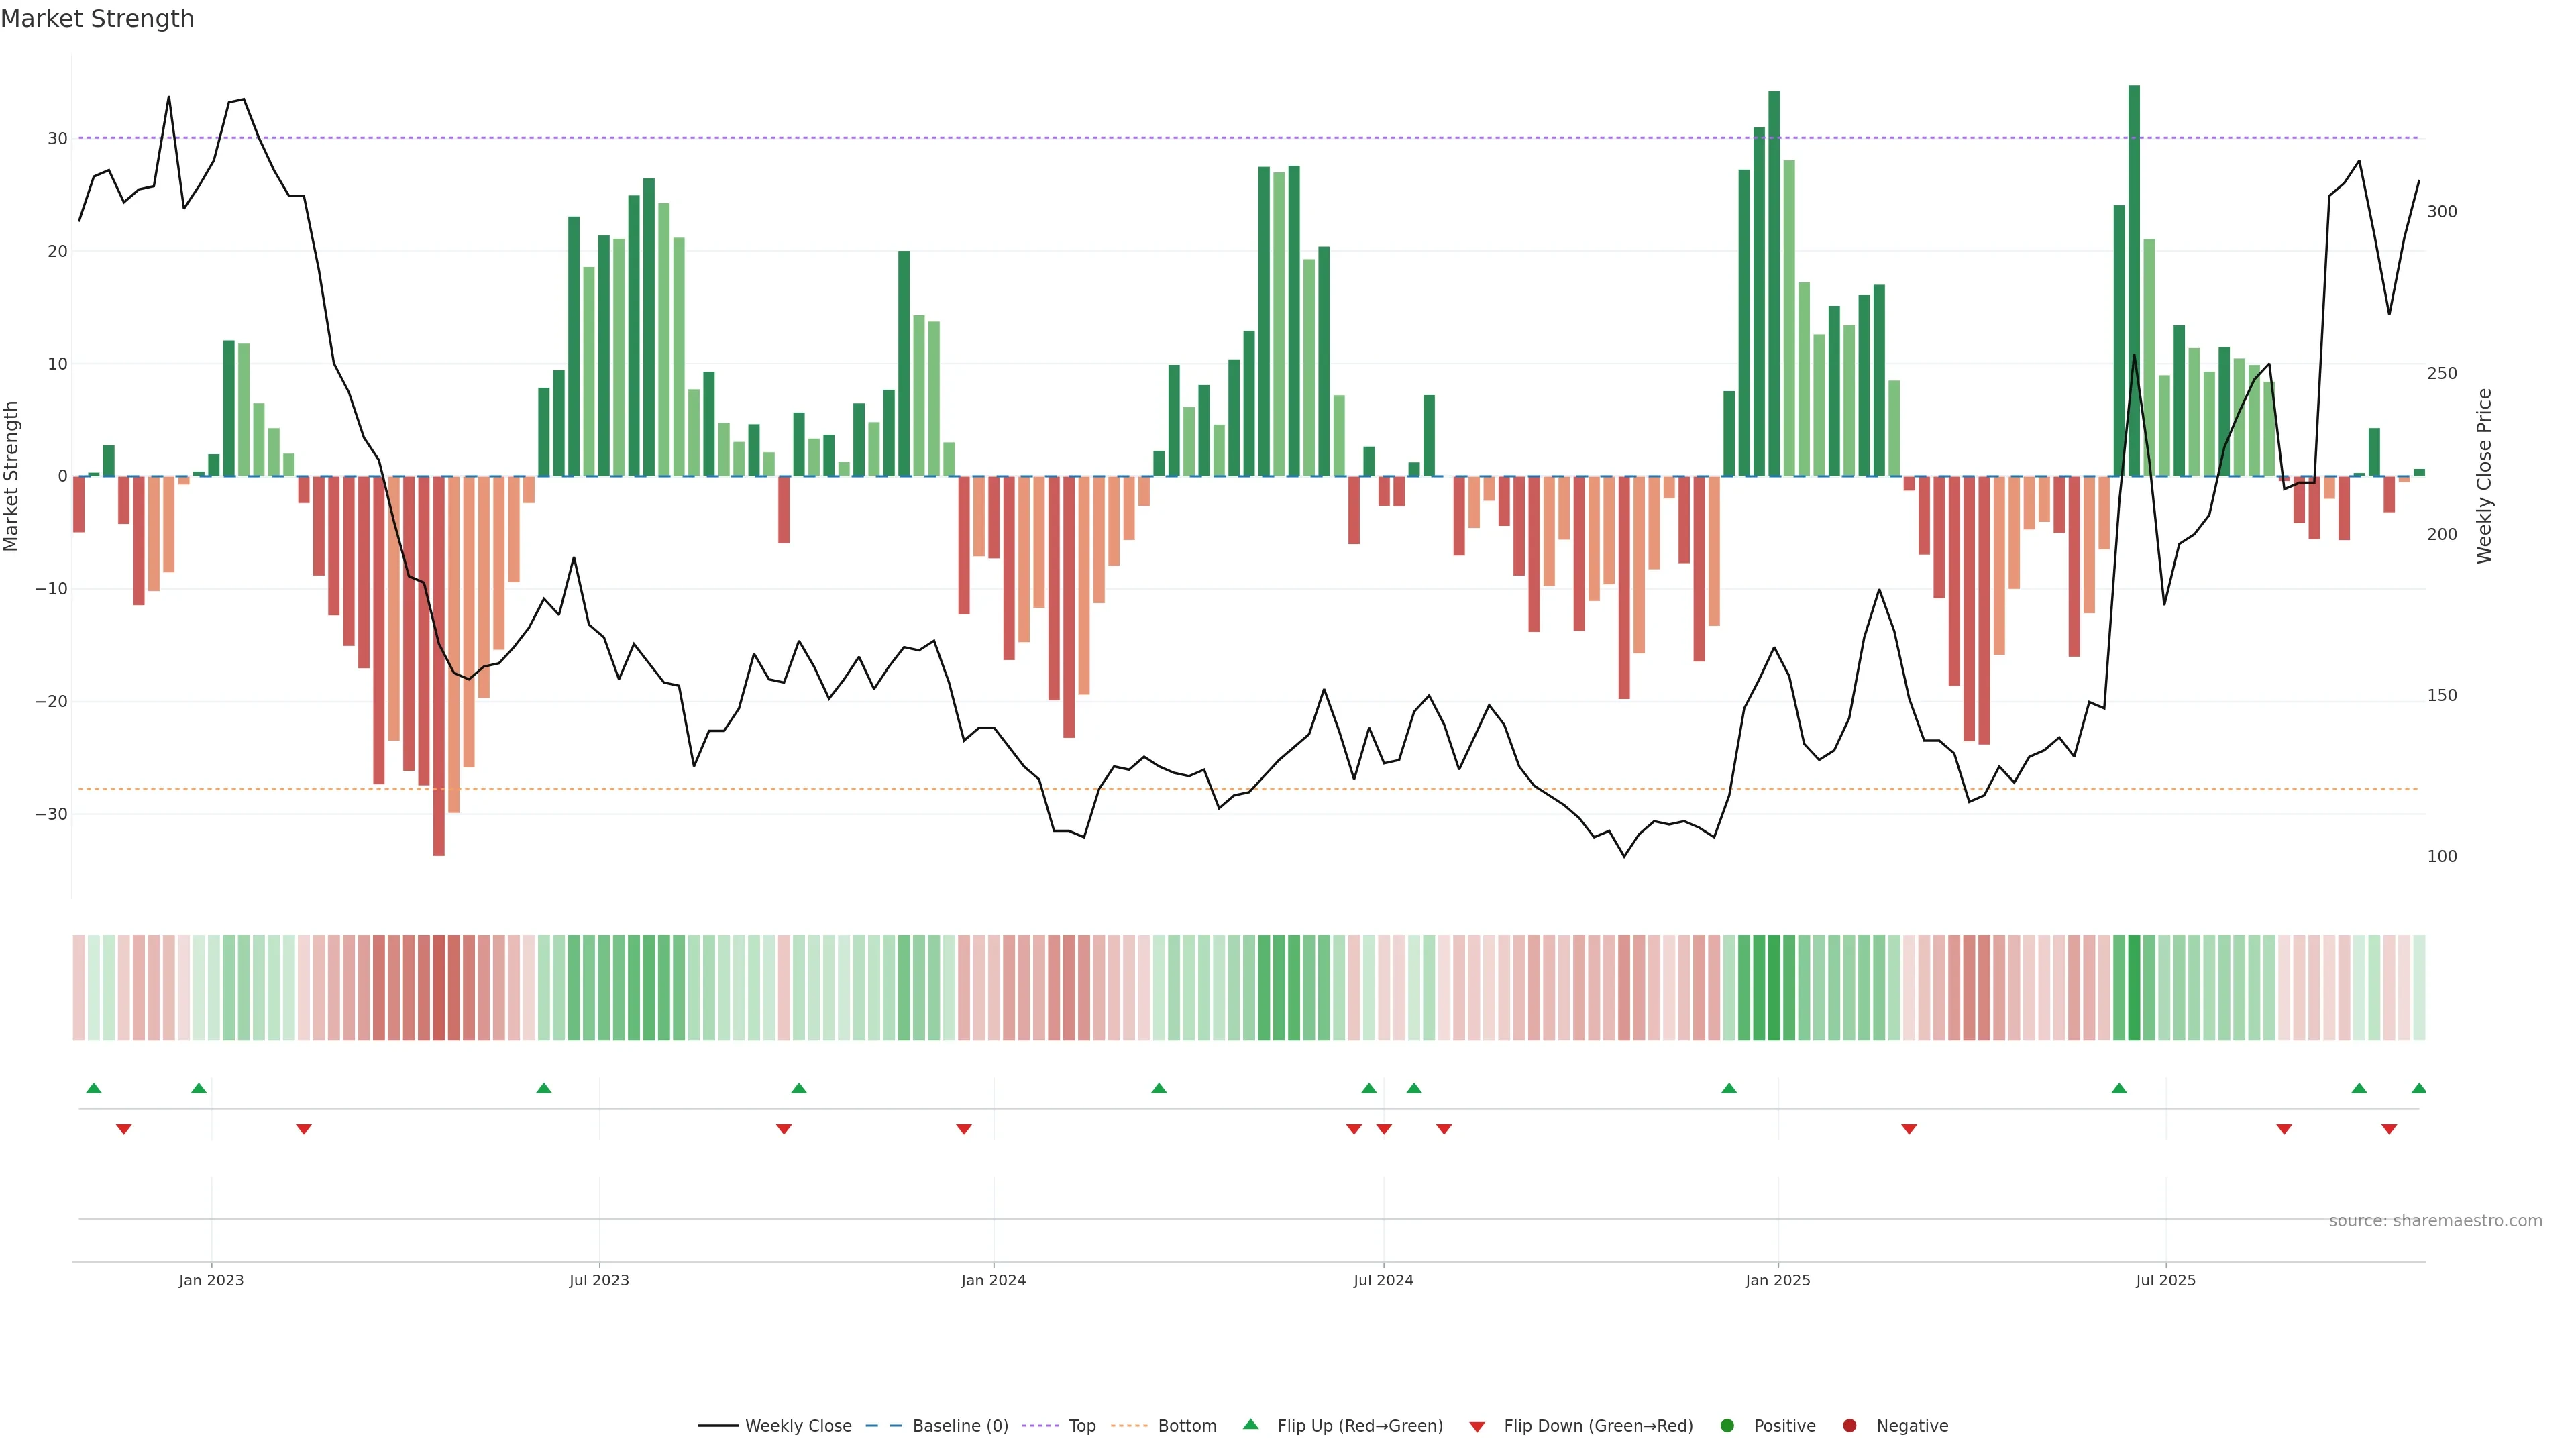2576x1449 pixels.
Task: Click the Top purple dotted legend icon
Action: 1041,1426
